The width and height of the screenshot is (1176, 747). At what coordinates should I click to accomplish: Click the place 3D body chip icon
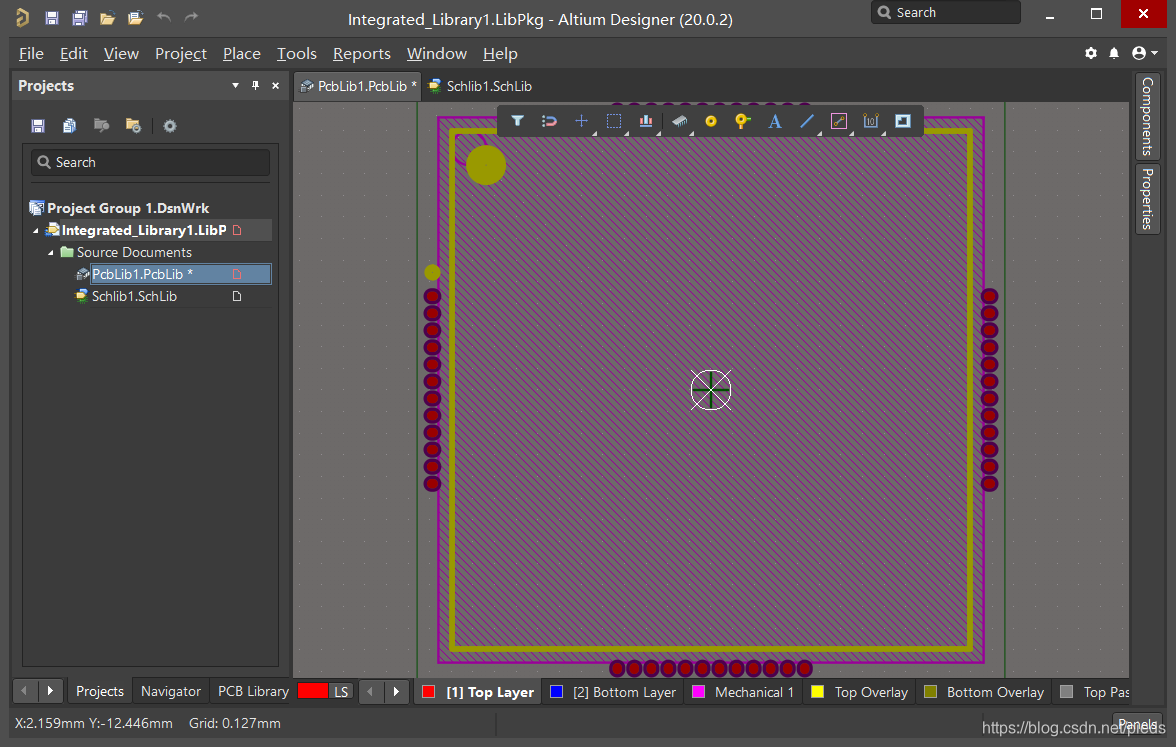pos(680,121)
